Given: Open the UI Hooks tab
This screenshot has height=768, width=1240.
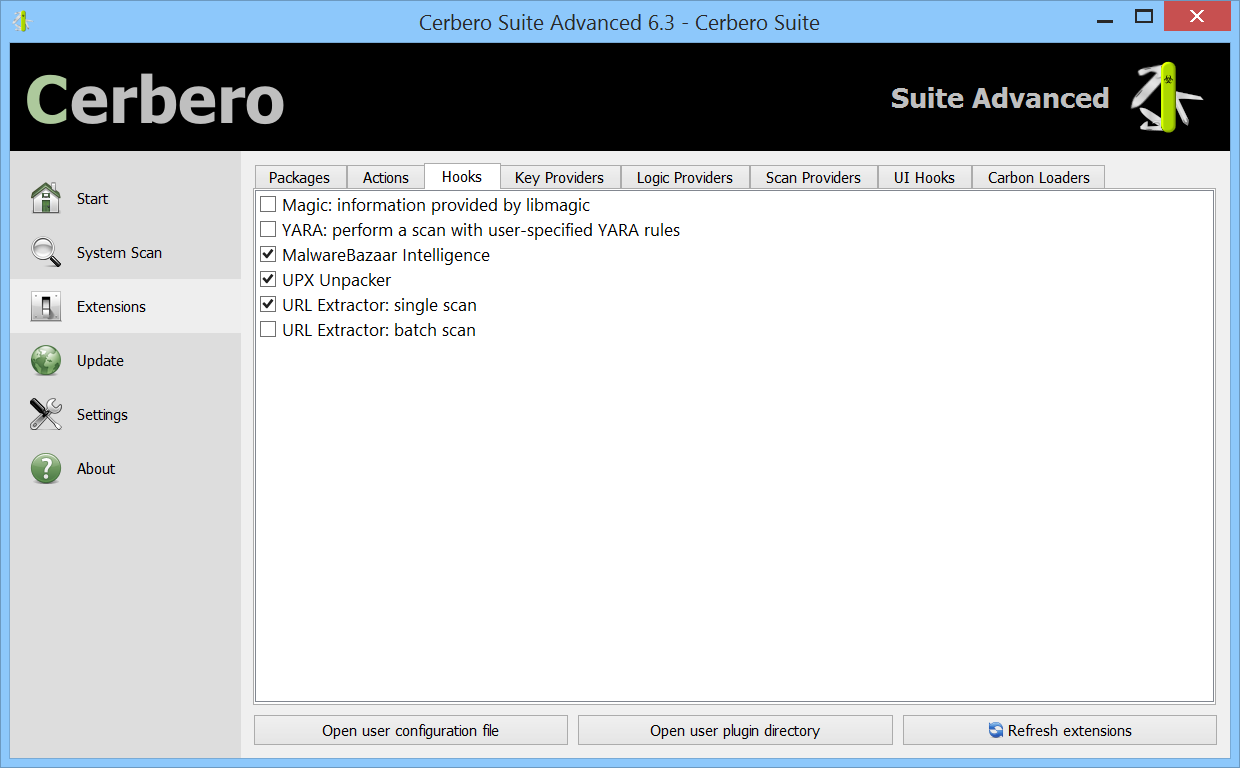Looking at the screenshot, I should click(x=924, y=177).
